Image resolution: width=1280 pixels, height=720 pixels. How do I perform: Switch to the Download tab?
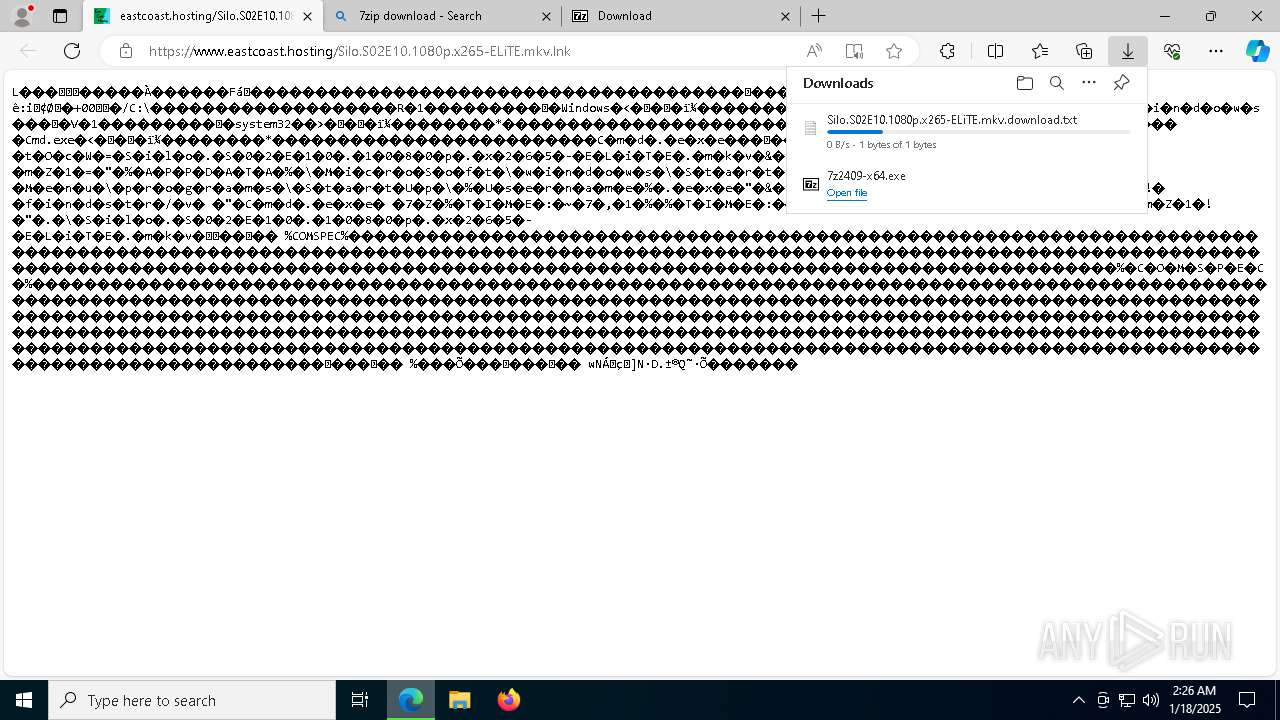pyautogui.click(x=682, y=16)
